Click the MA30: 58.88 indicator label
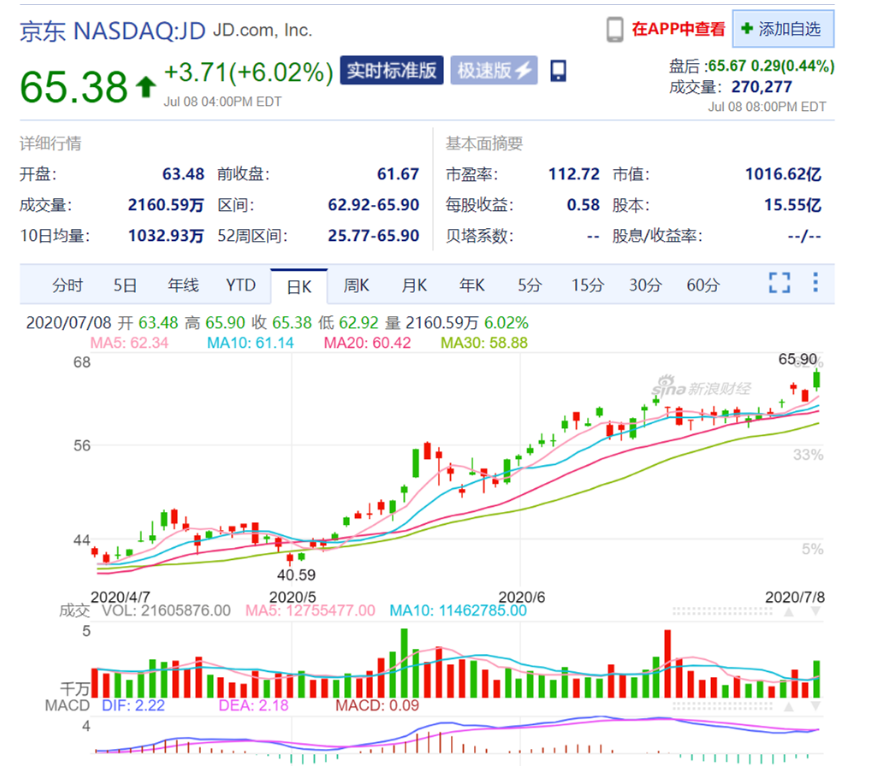 [x=484, y=343]
